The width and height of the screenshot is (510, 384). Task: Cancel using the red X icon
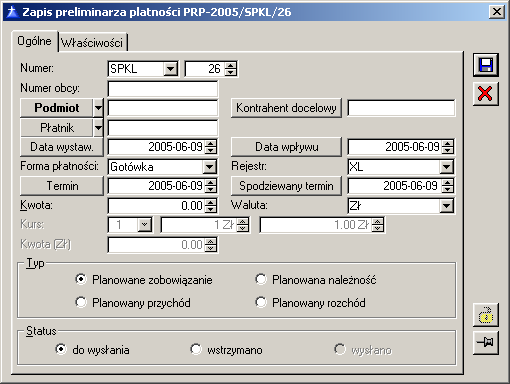pos(486,94)
